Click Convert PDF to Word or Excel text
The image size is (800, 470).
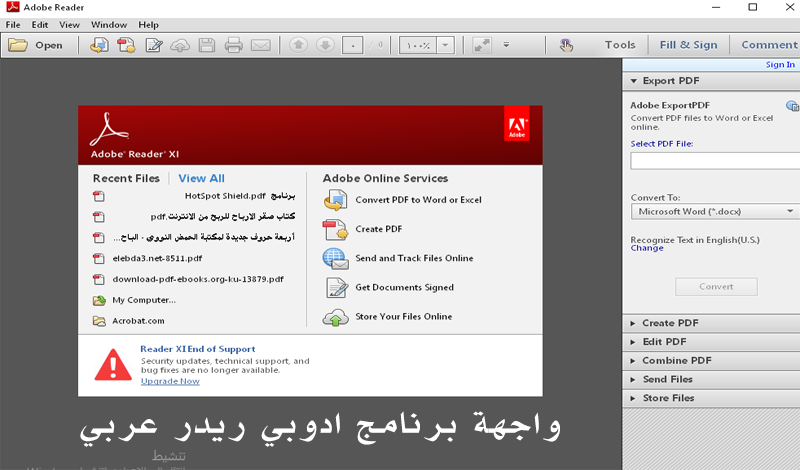tap(418, 200)
